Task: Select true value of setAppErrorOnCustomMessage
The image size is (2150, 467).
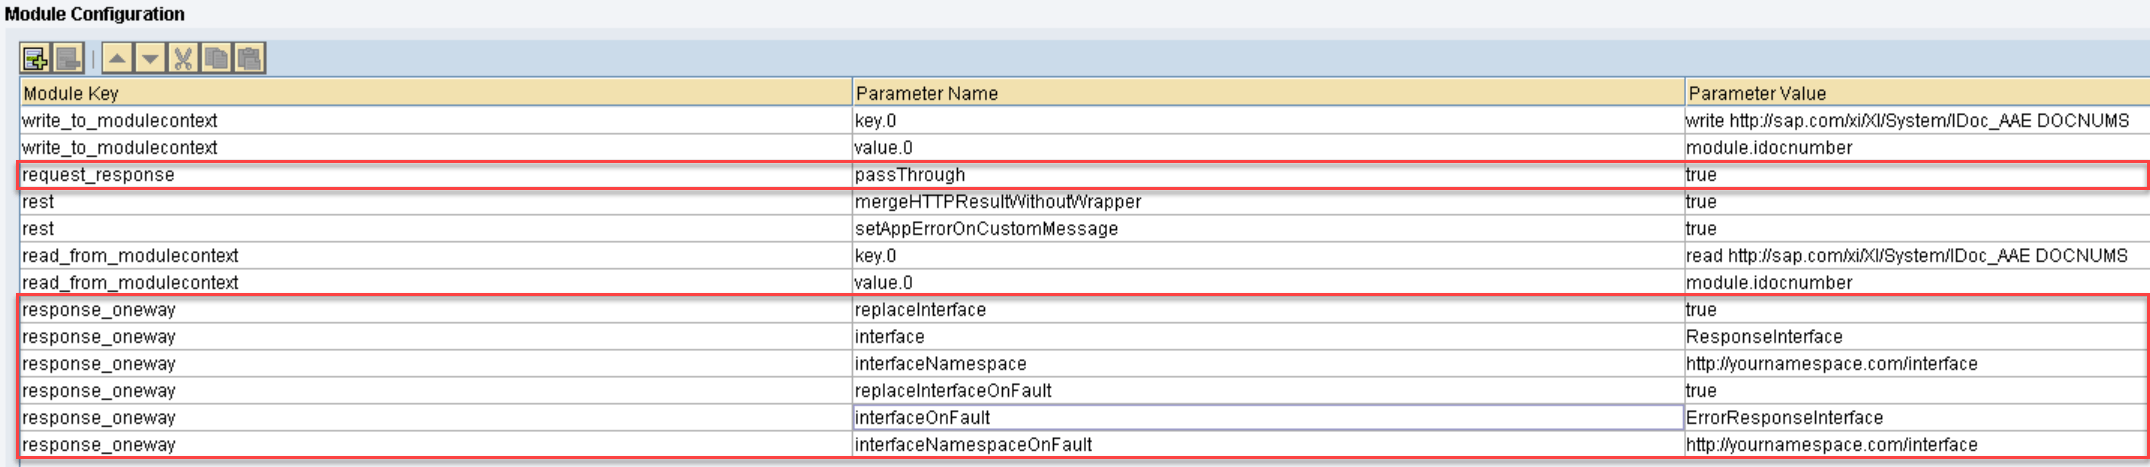Action: 1917,229
